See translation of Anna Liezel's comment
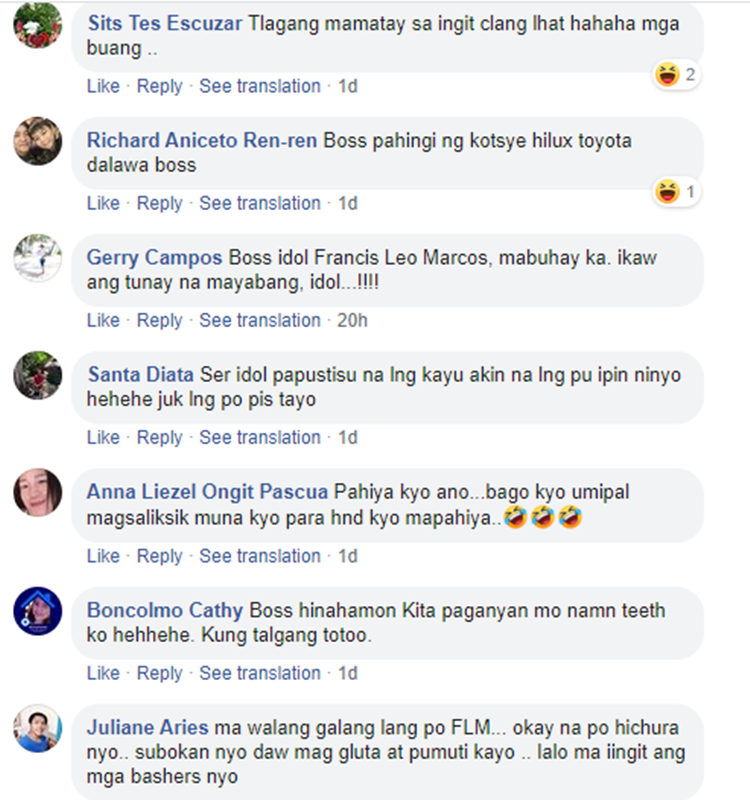 pyautogui.click(x=260, y=556)
